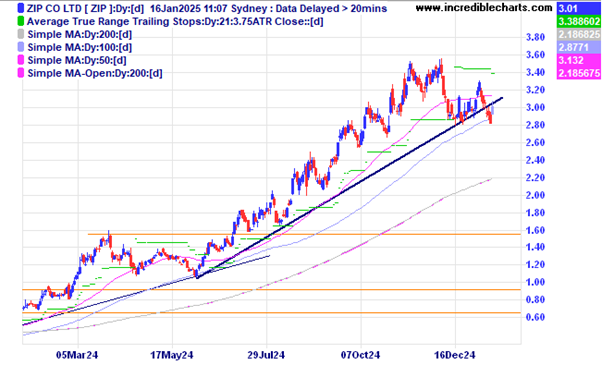Screen dimensions: 602x365
Task: Open the www.incrediblecharts.com link
Action: (x=484, y=8)
